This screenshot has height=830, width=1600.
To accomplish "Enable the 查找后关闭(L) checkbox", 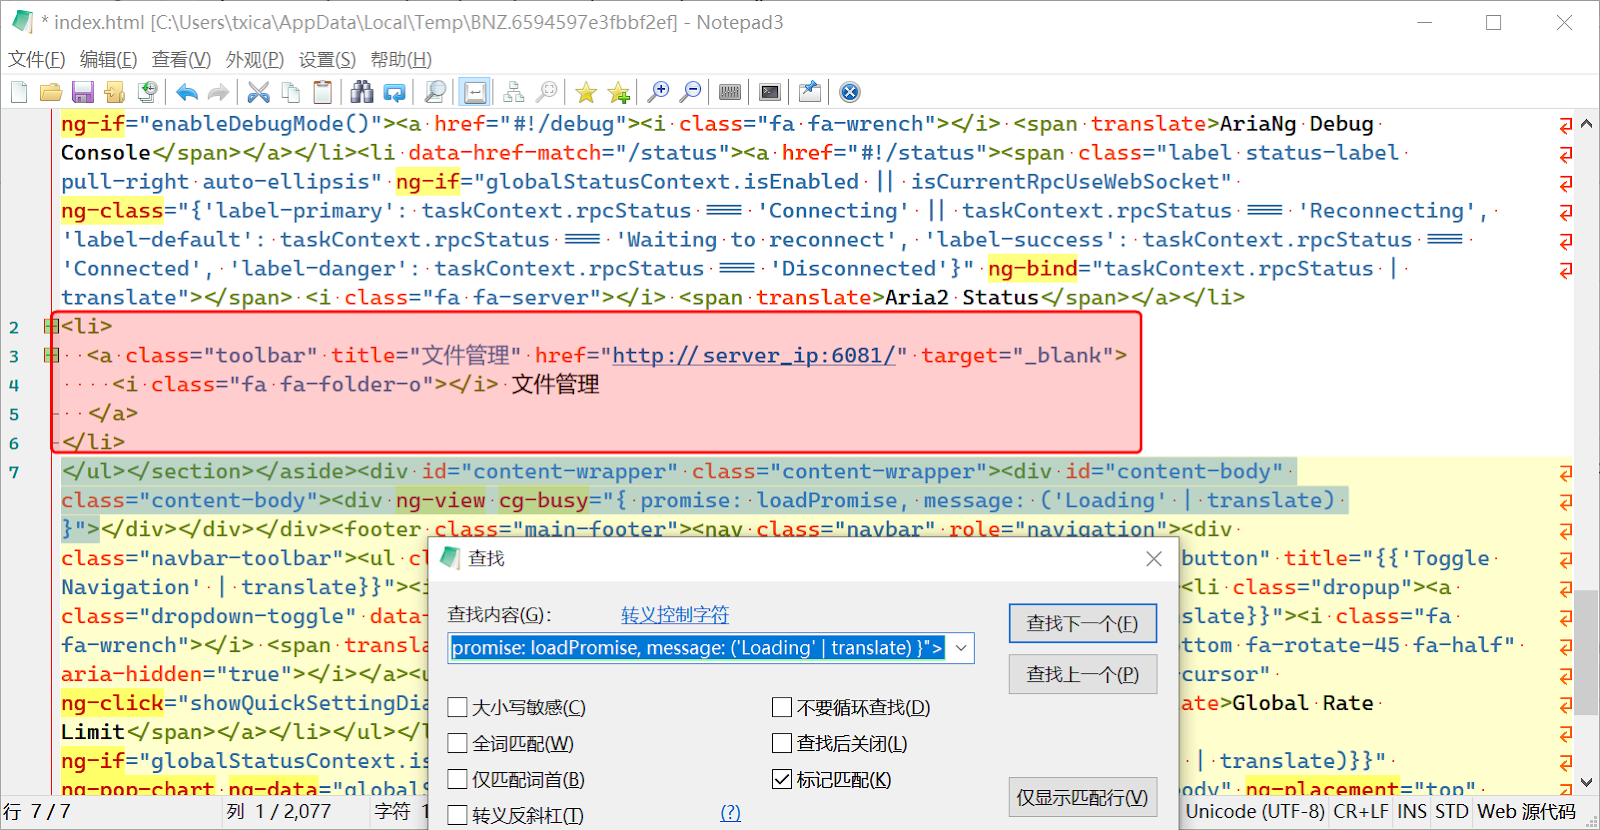I will pos(782,744).
